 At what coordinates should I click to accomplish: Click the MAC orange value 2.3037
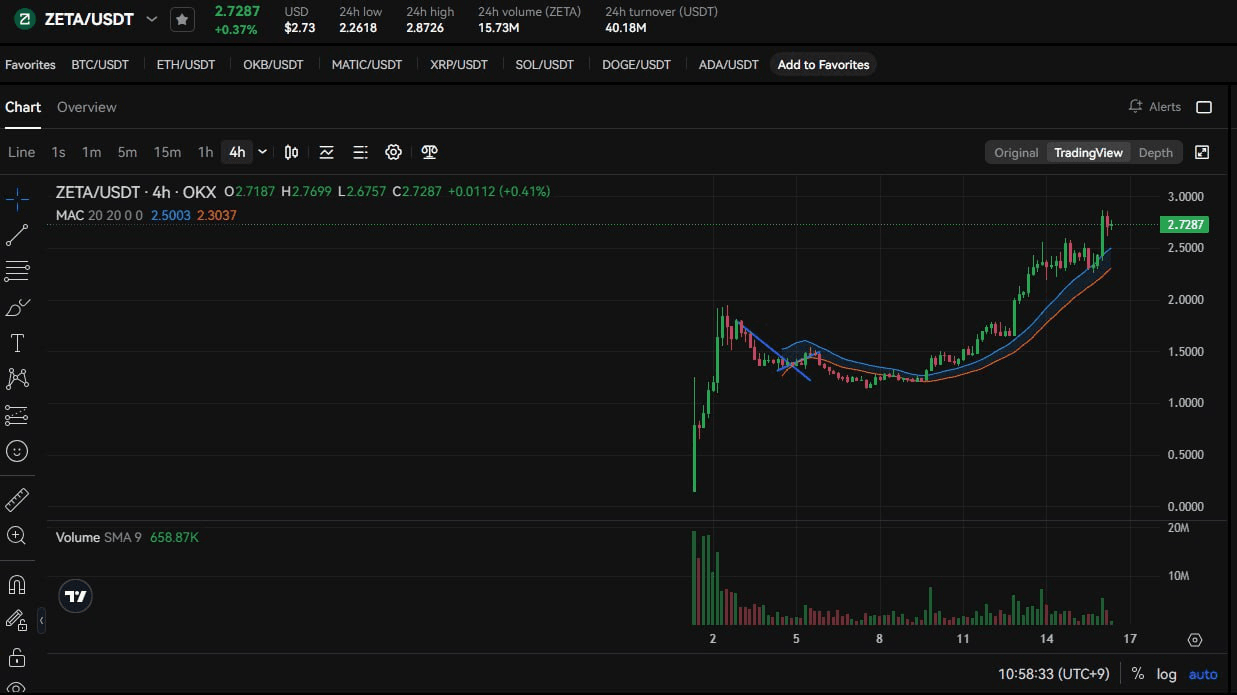pos(217,215)
